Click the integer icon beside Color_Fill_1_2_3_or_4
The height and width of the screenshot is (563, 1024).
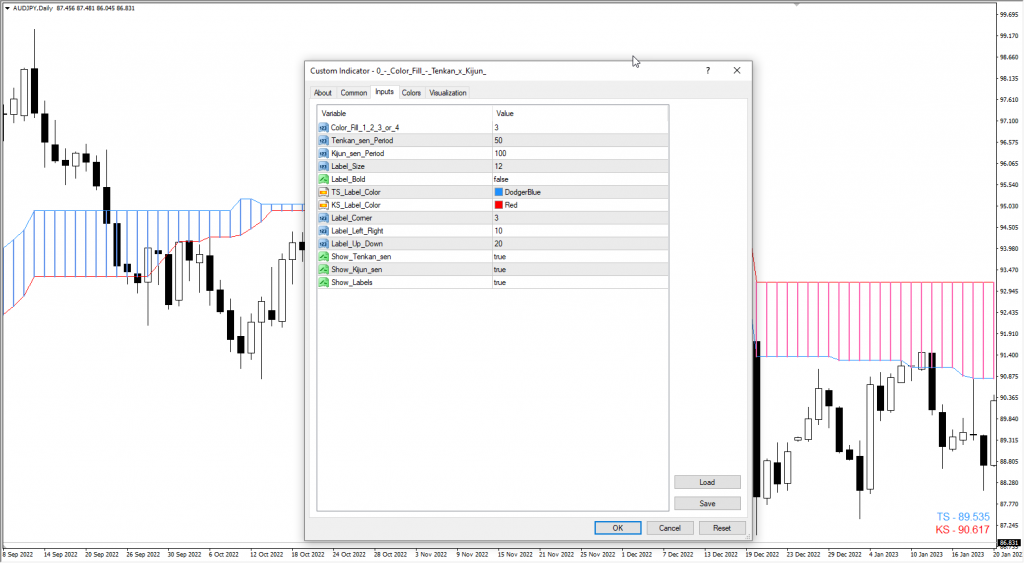pyautogui.click(x=323, y=127)
